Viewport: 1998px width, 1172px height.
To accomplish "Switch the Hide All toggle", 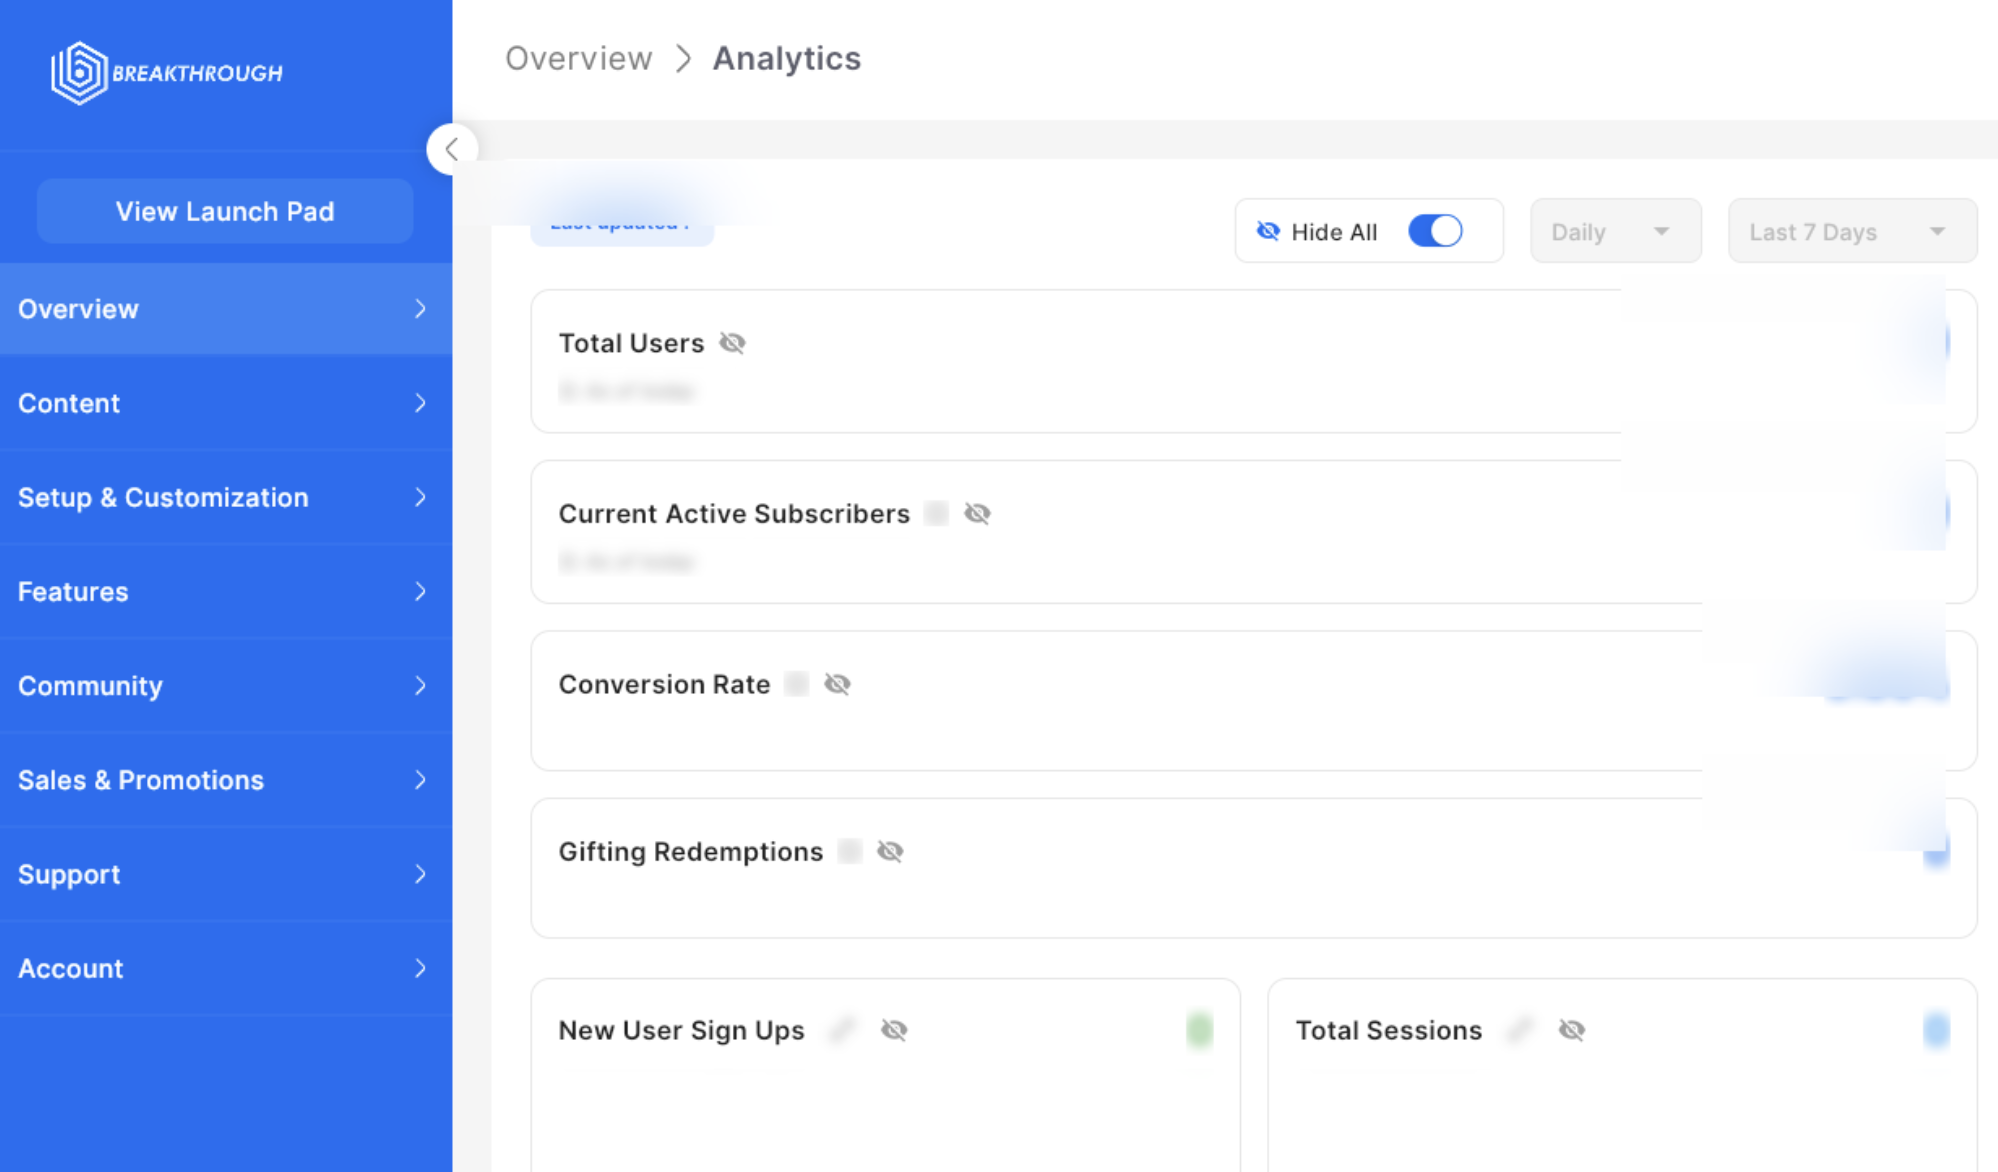I will 1435,231.
